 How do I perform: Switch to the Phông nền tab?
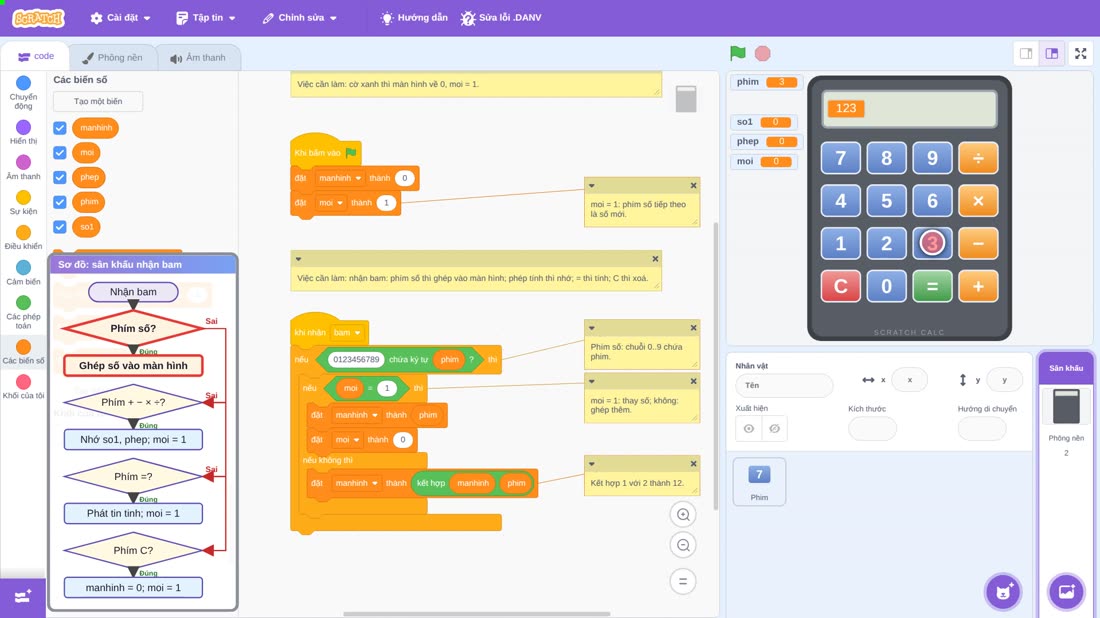[112, 58]
